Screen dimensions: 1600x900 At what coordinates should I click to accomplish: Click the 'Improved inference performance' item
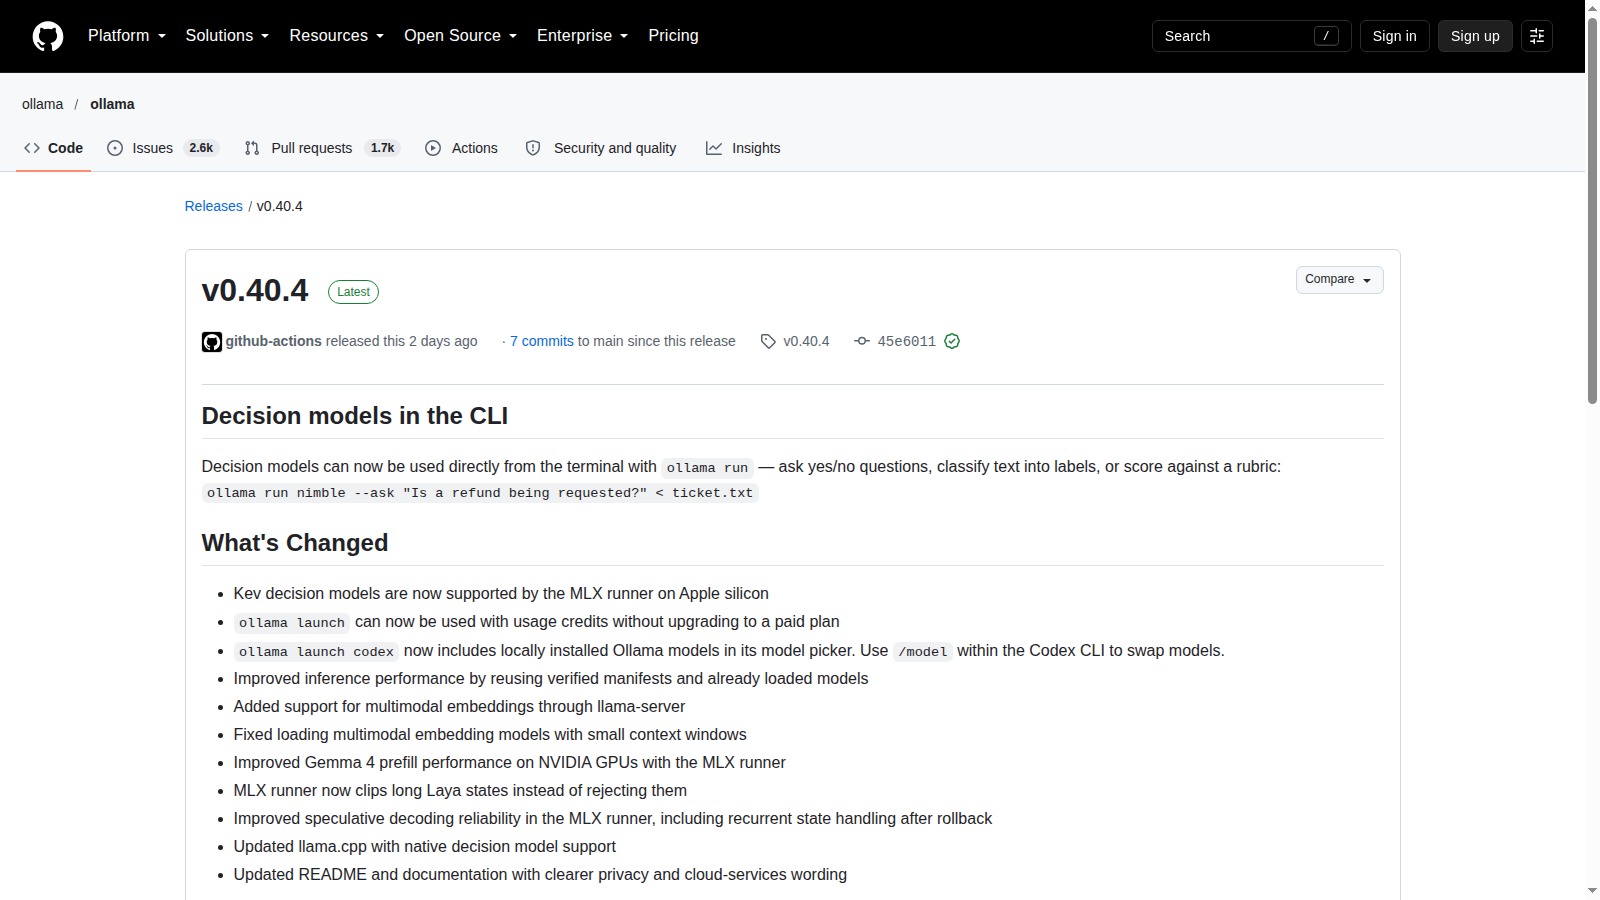pos(551,679)
